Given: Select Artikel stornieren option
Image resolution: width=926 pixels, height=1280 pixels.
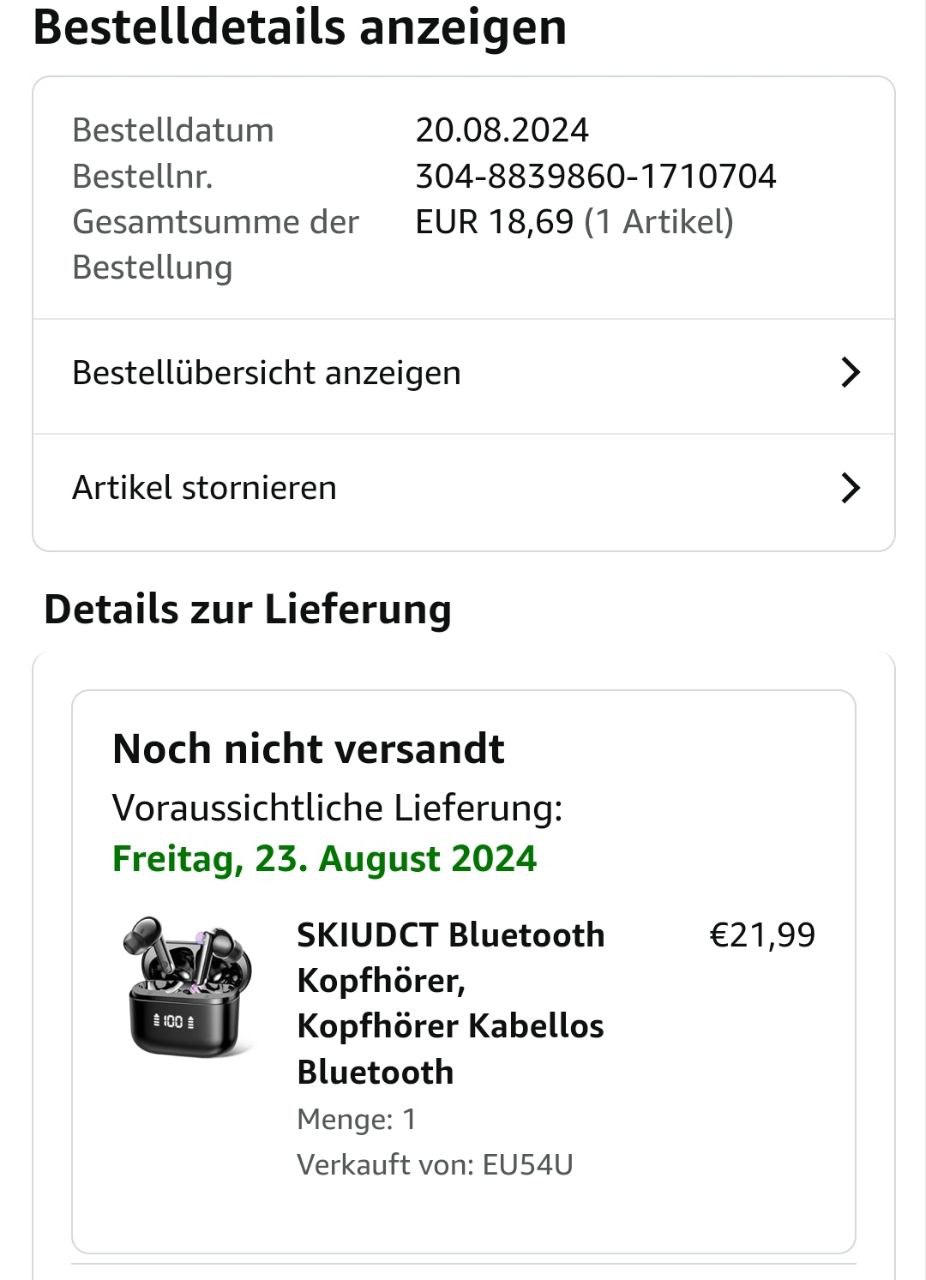Looking at the screenshot, I should [x=204, y=488].
